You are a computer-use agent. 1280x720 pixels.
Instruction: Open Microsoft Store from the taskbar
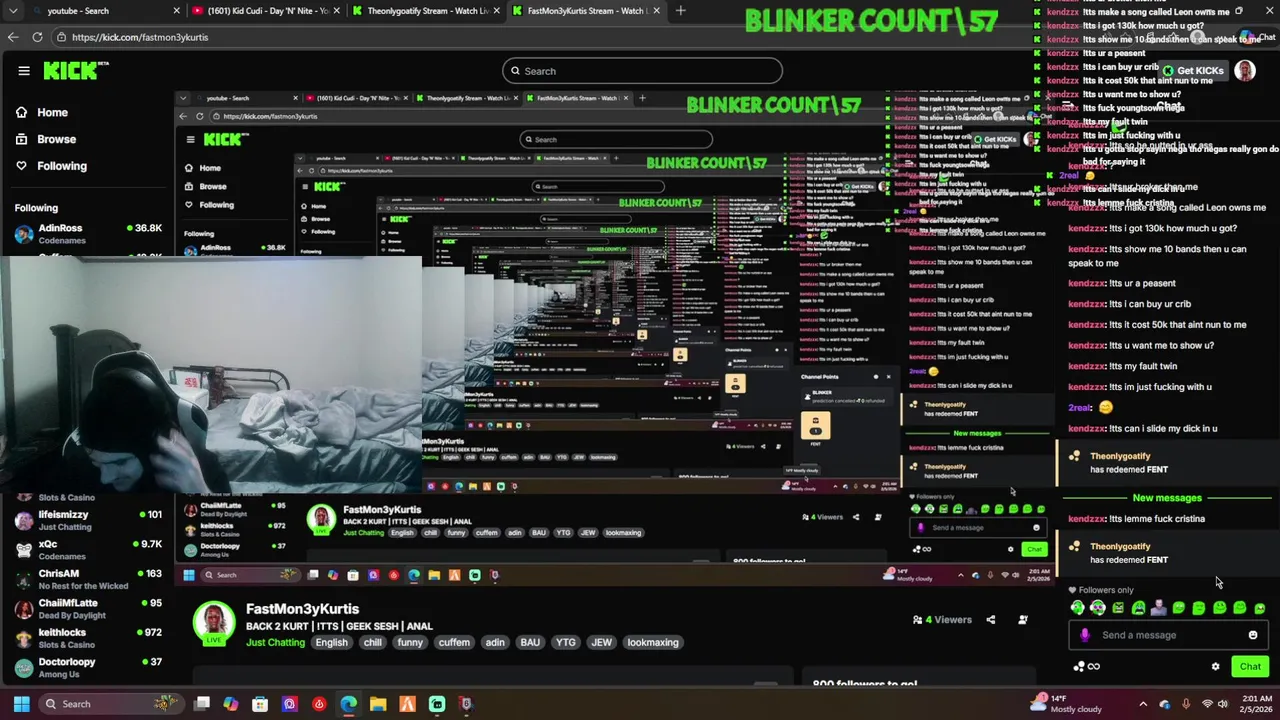(x=260, y=704)
